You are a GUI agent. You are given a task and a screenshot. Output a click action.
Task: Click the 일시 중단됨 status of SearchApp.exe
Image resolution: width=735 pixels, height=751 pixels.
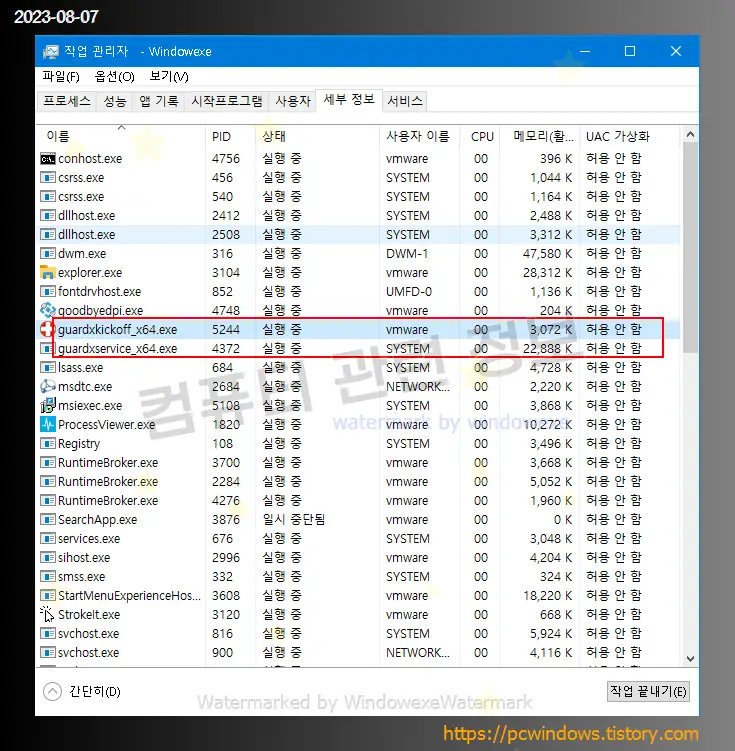(294, 520)
